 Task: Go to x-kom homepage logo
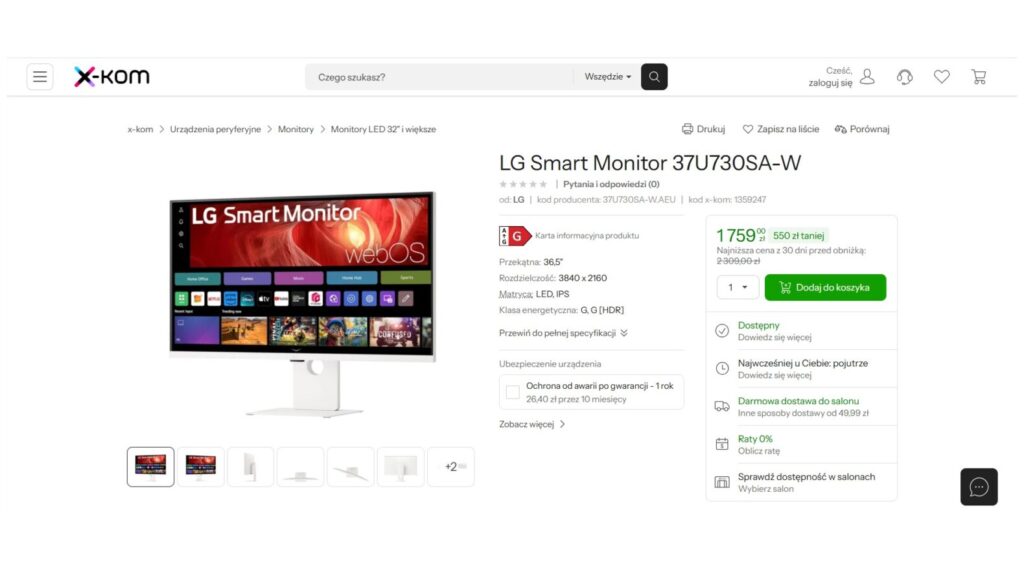click(x=112, y=76)
